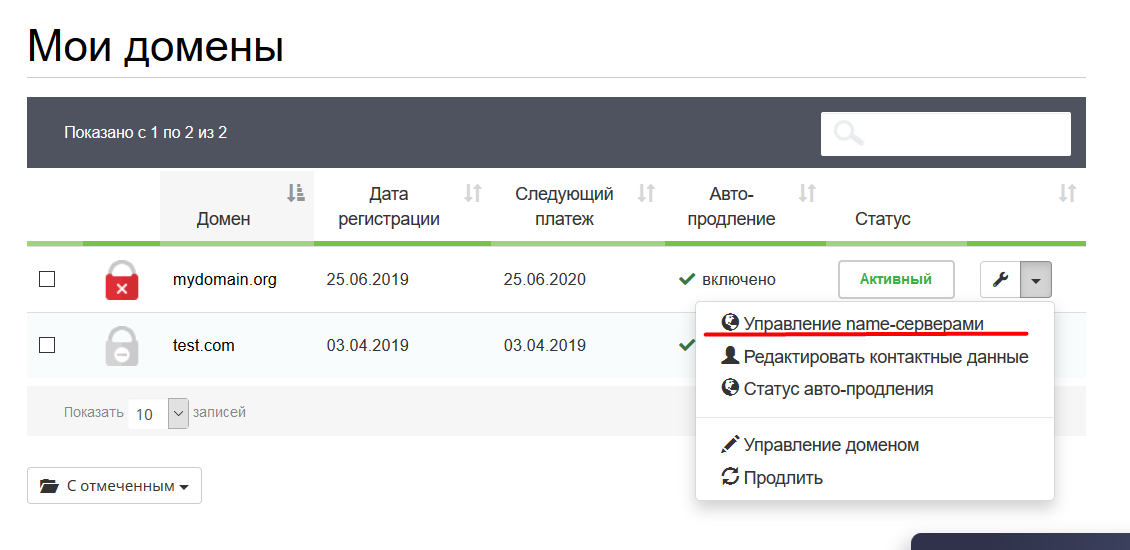Tick the checkbox for test.com
Viewport: 1130px width, 550px height.
47,345
